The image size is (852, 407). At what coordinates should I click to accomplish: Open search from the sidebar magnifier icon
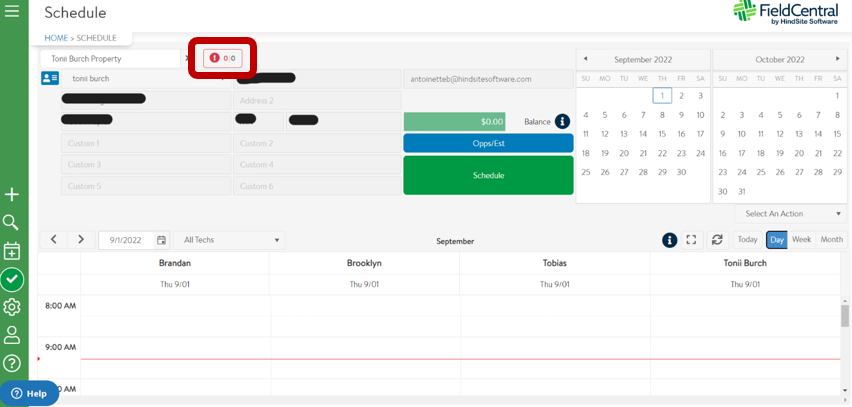coord(12,222)
